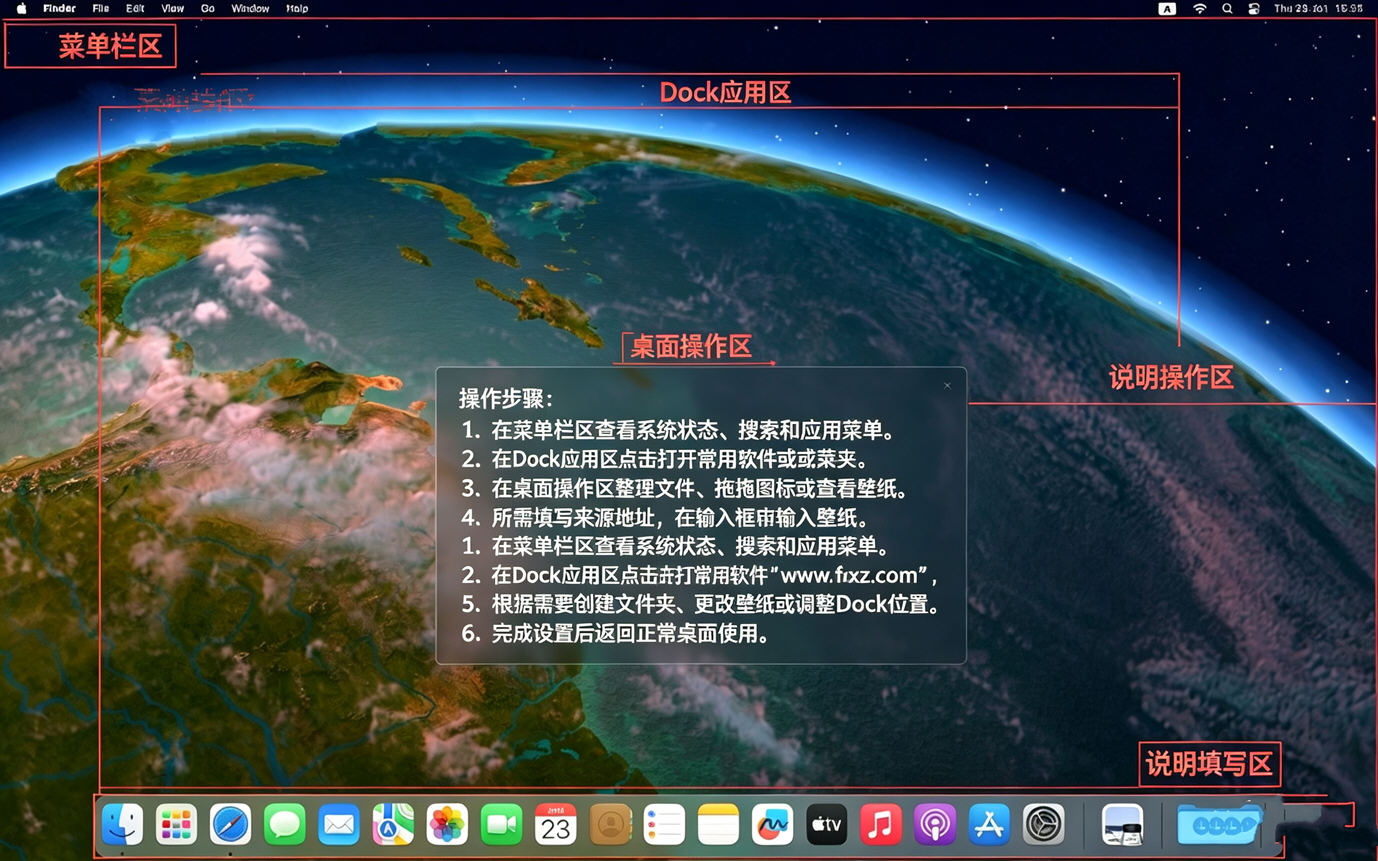The height and width of the screenshot is (861, 1378).
Task: Launch Maps from the Dock
Action: [393, 825]
